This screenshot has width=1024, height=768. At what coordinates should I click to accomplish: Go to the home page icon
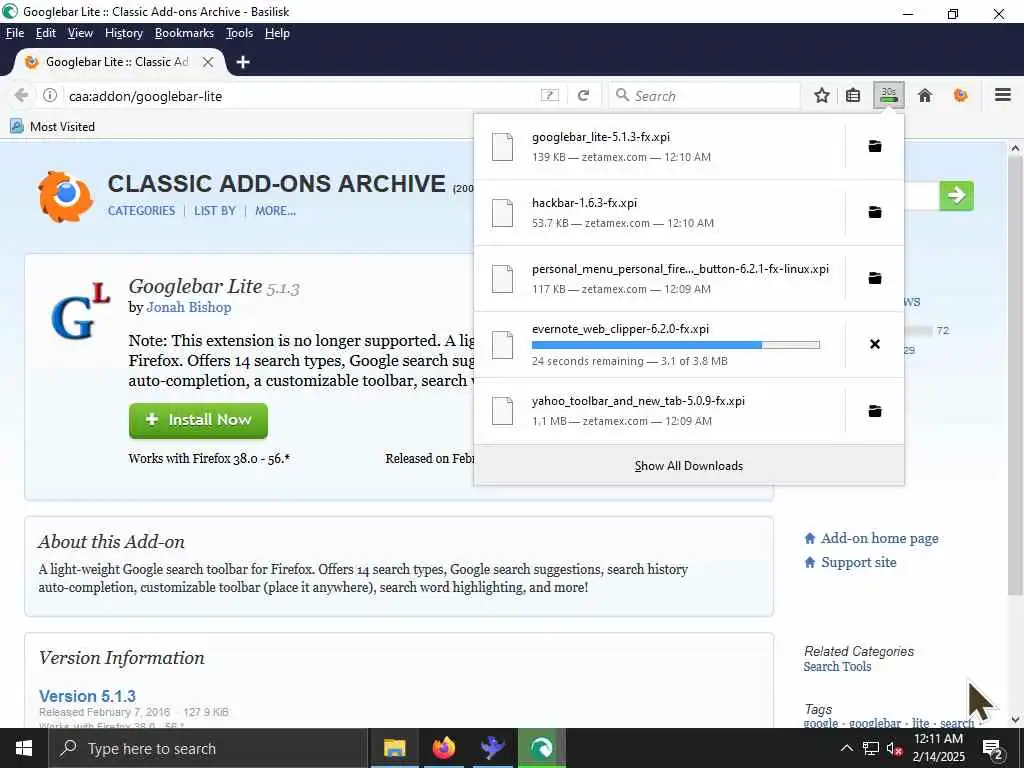pyautogui.click(x=924, y=95)
